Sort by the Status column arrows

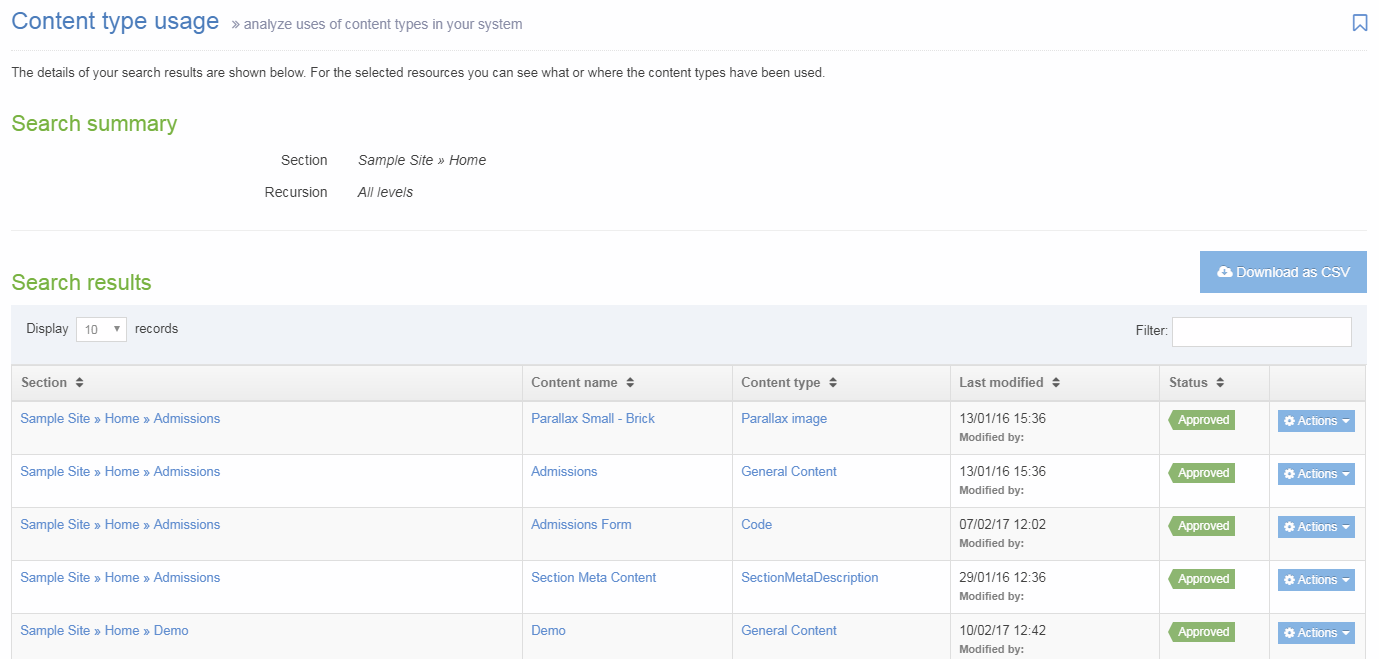click(1219, 382)
